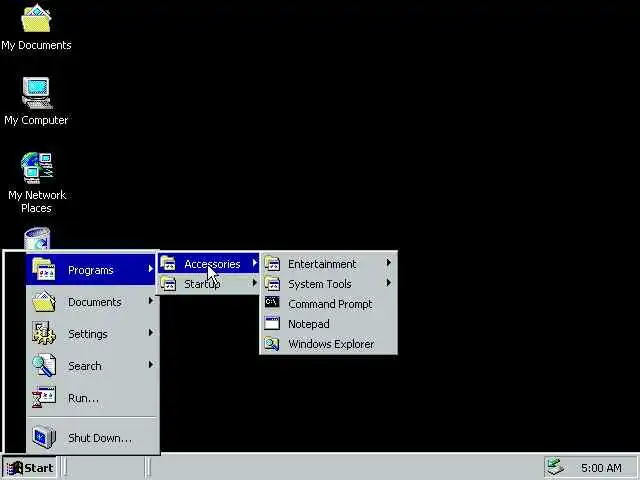The width and height of the screenshot is (640, 480).
Task: Click the Shut Down monitor icon
Action: [x=44, y=437]
